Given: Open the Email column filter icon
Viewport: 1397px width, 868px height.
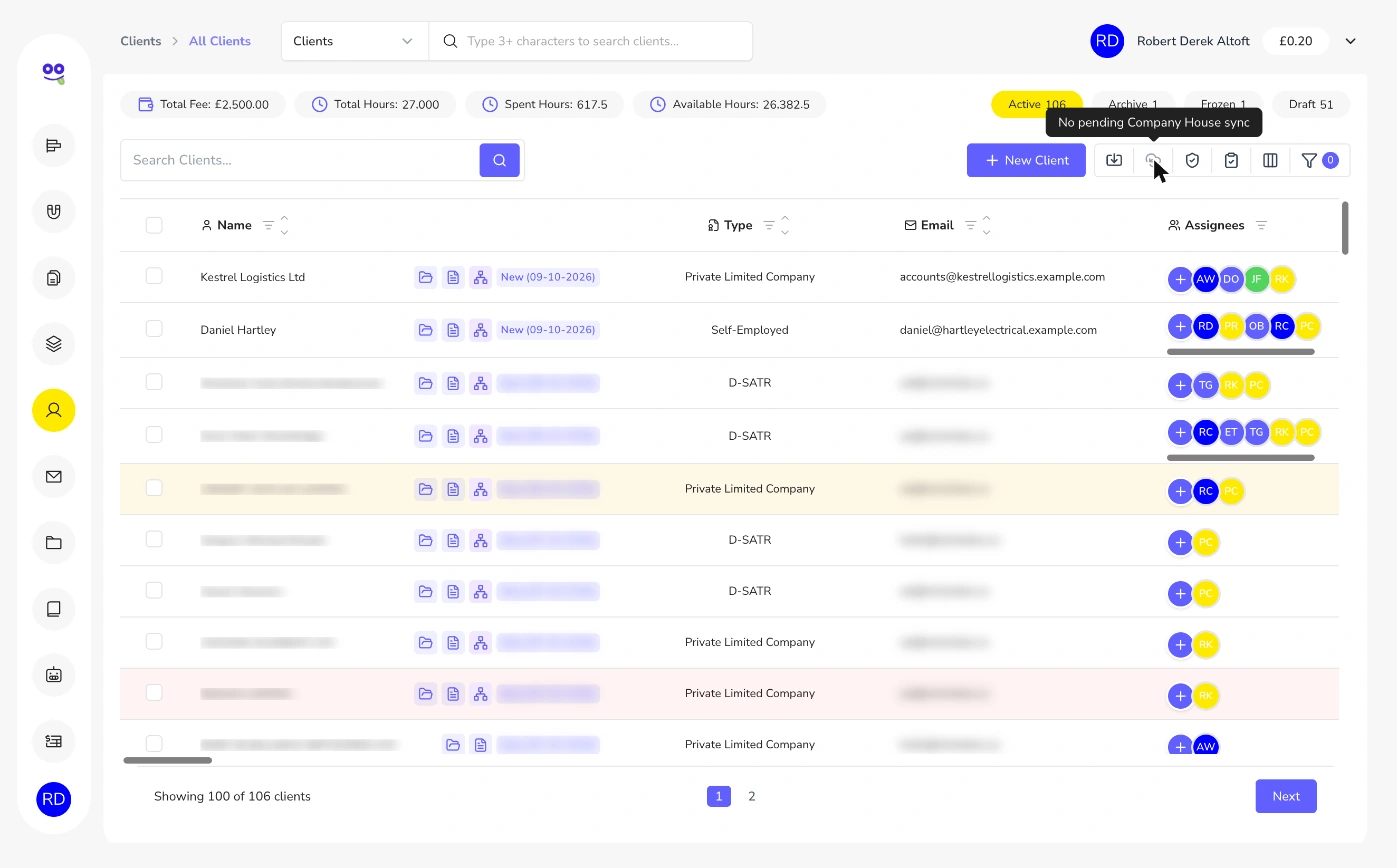Looking at the screenshot, I should 970,226.
